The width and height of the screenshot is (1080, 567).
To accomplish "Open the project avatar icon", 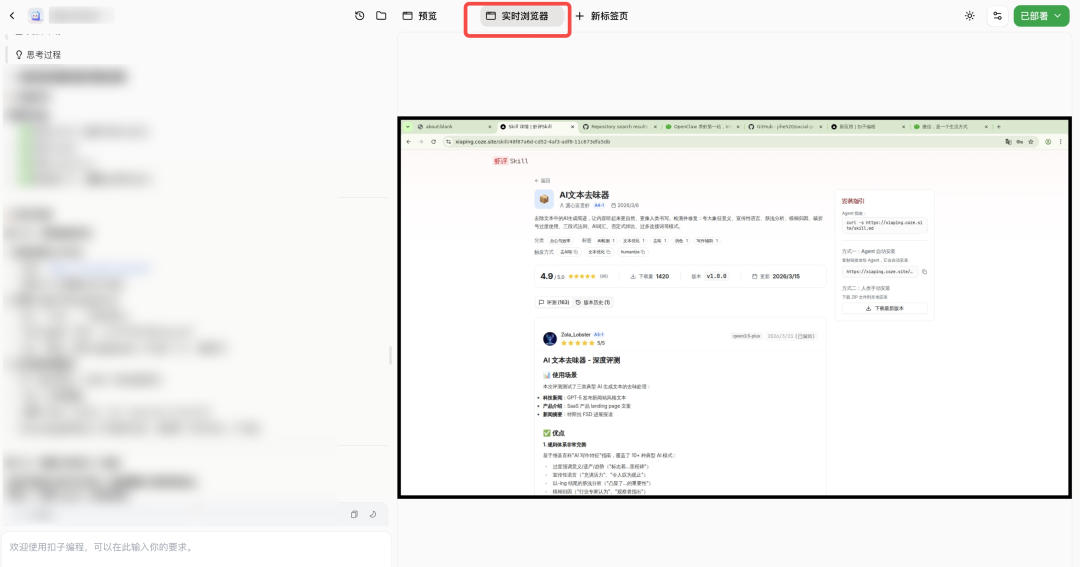I will pos(36,16).
